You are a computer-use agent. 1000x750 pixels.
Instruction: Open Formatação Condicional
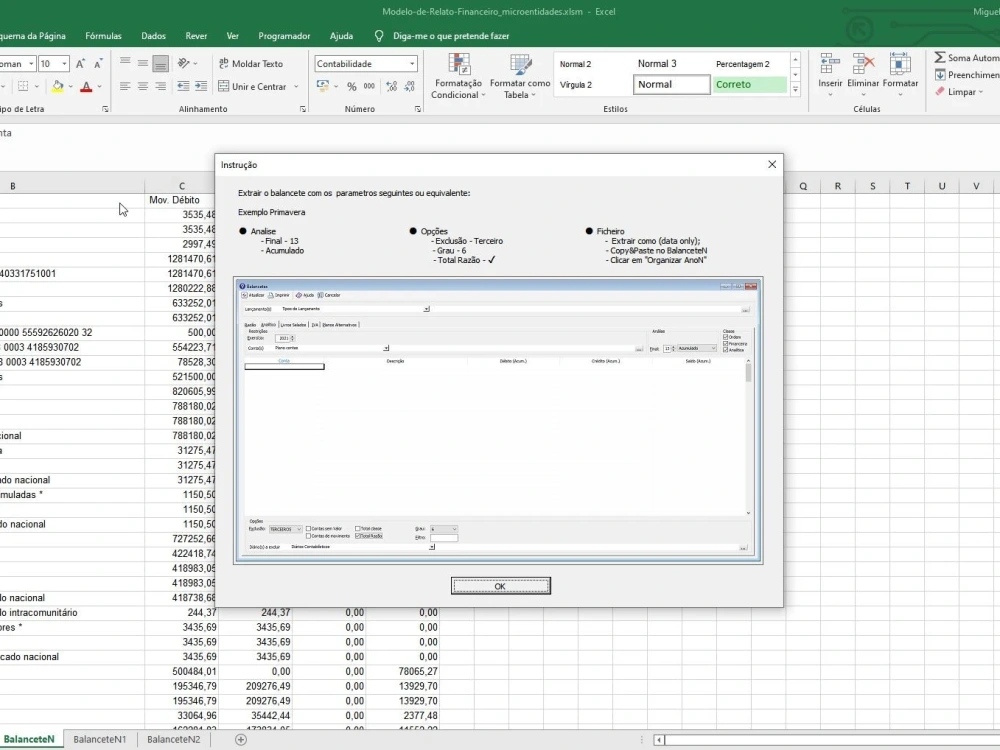458,77
